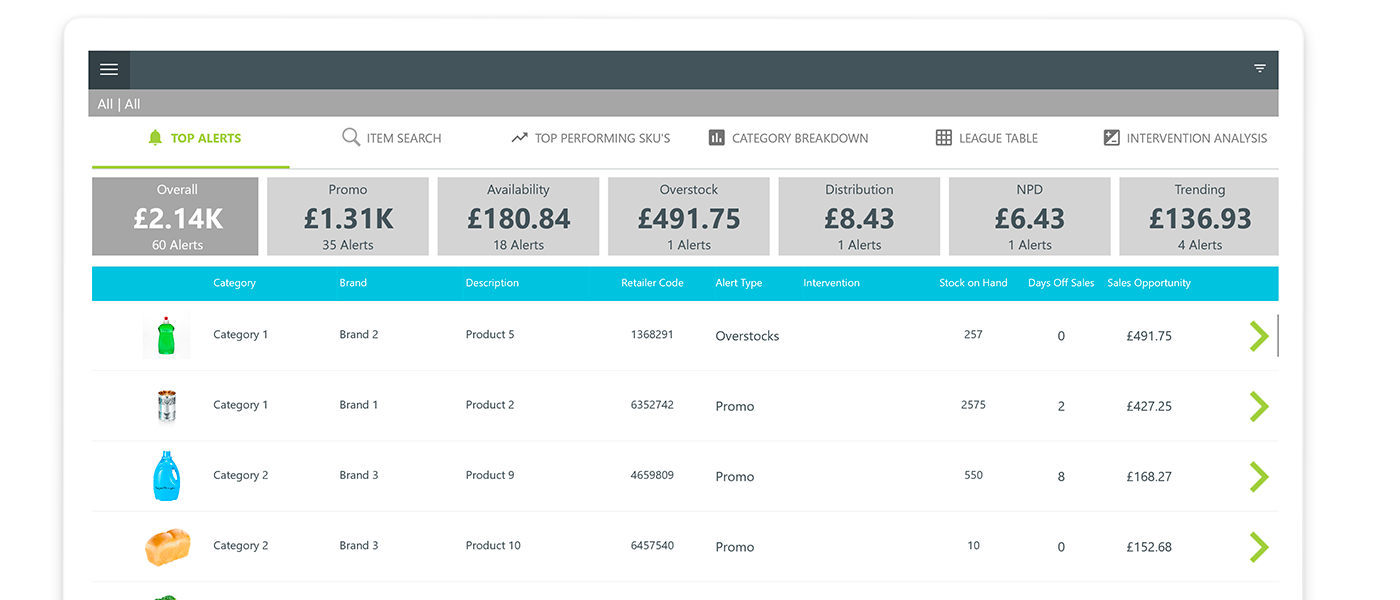This screenshot has width=1400, height=600.
Task: Click the tin can image for Product 2
Action: [x=166, y=405]
